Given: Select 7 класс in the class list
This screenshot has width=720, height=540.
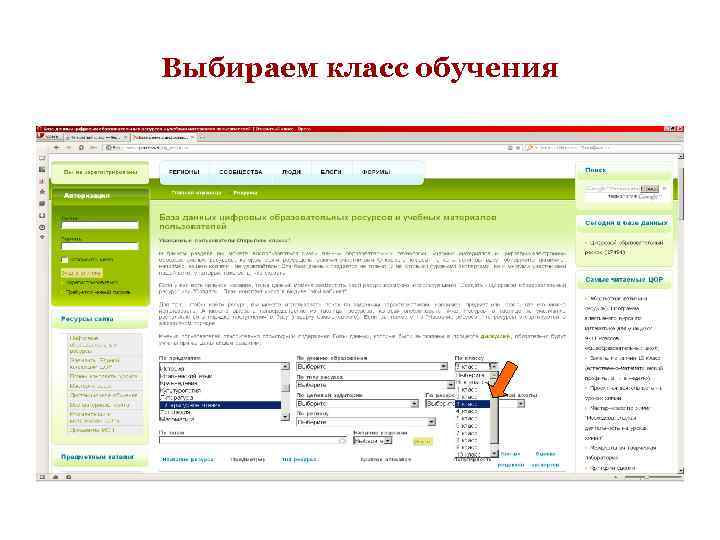Looking at the screenshot, I should tap(472, 433).
